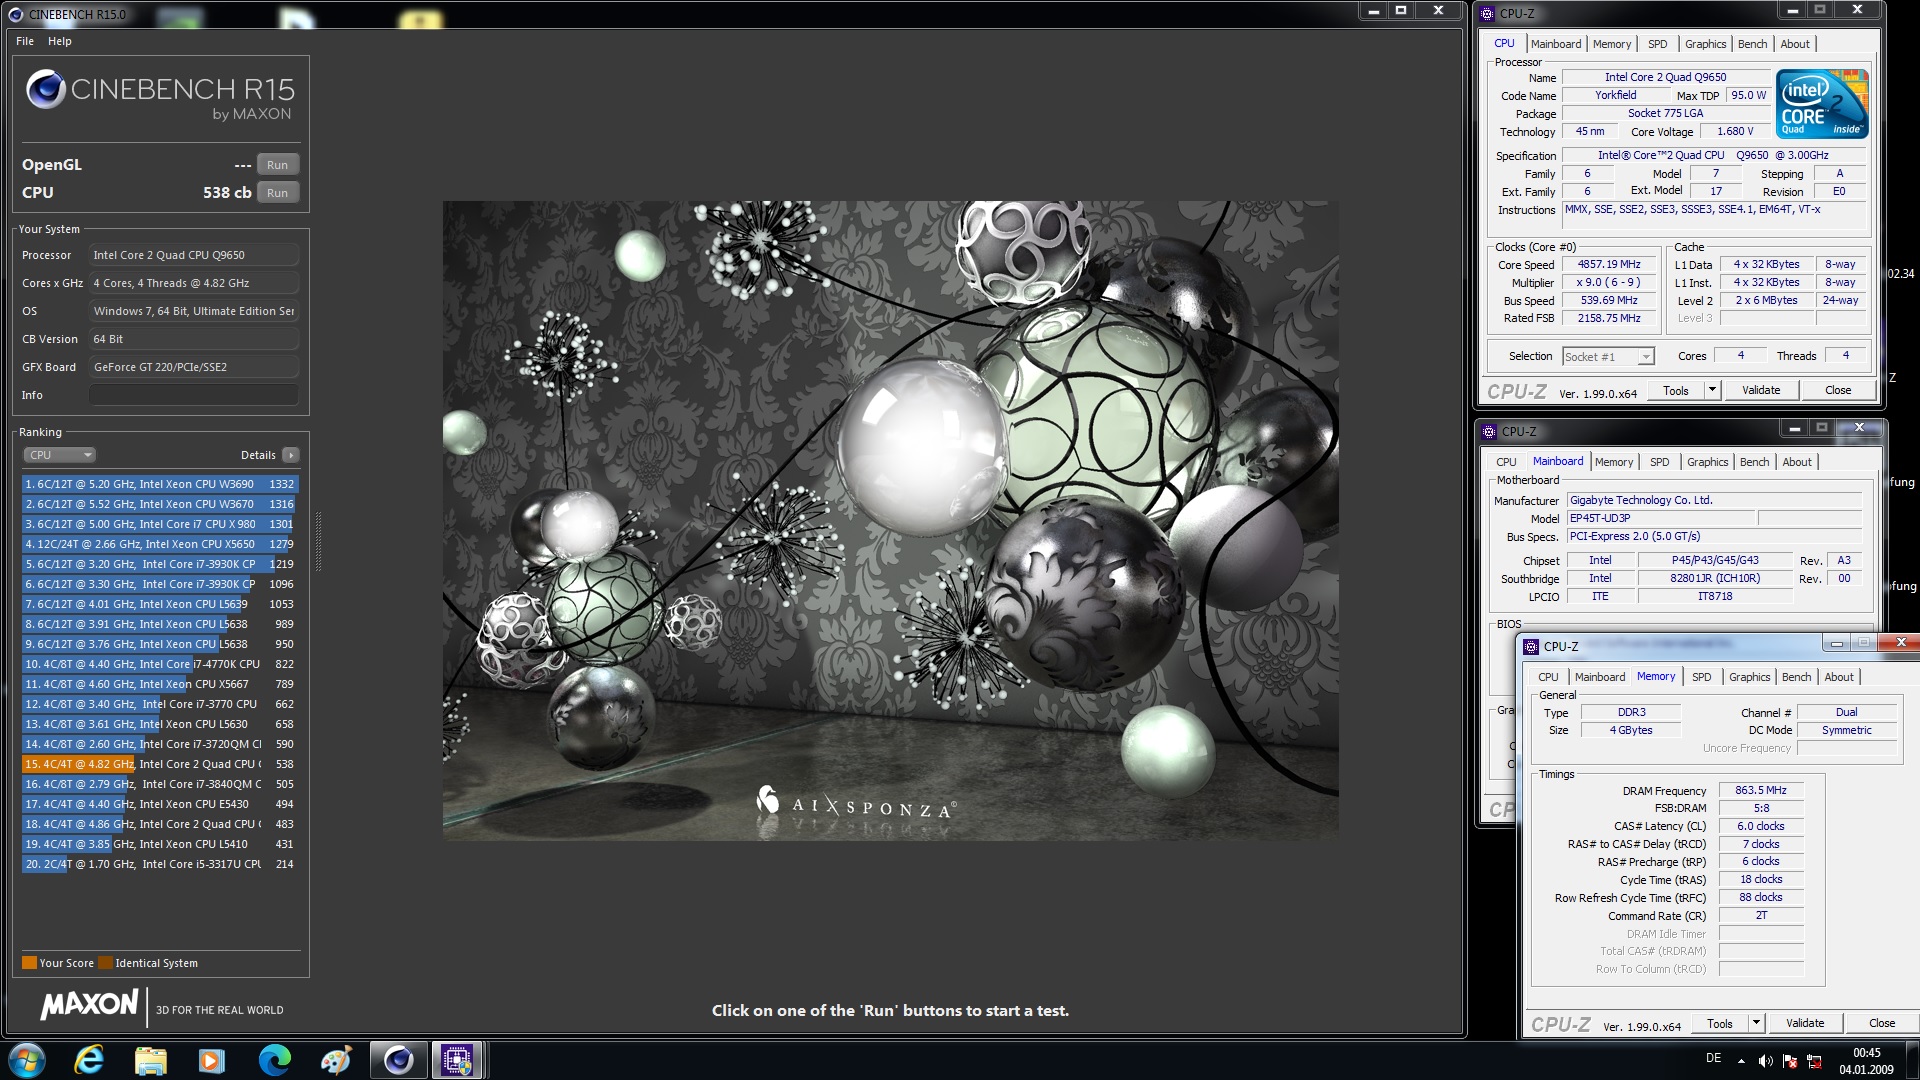Launch Internet Explorer from taskbar
The width and height of the screenshot is (1920, 1080).
click(89, 1060)
